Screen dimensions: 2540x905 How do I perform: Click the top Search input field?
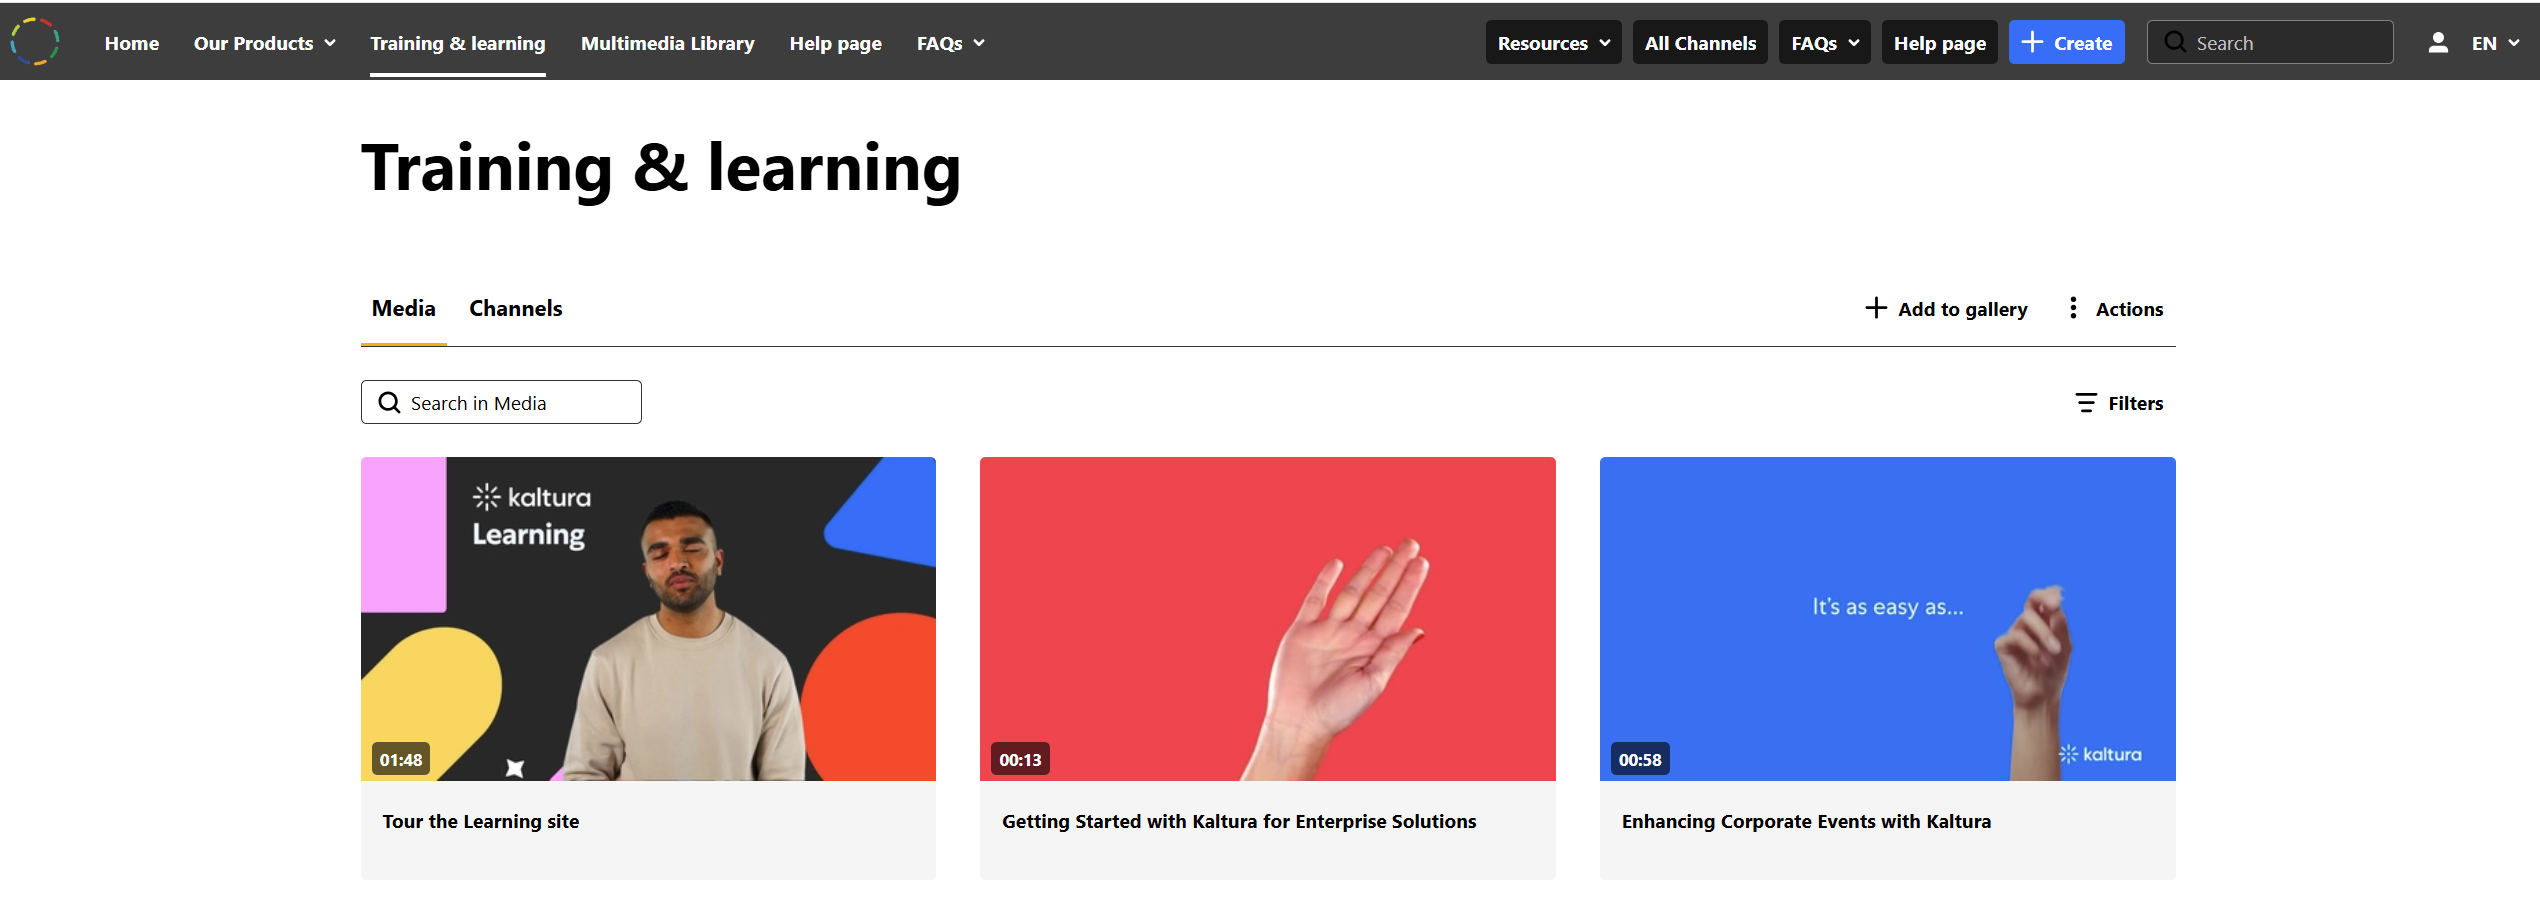point(2270,43)
